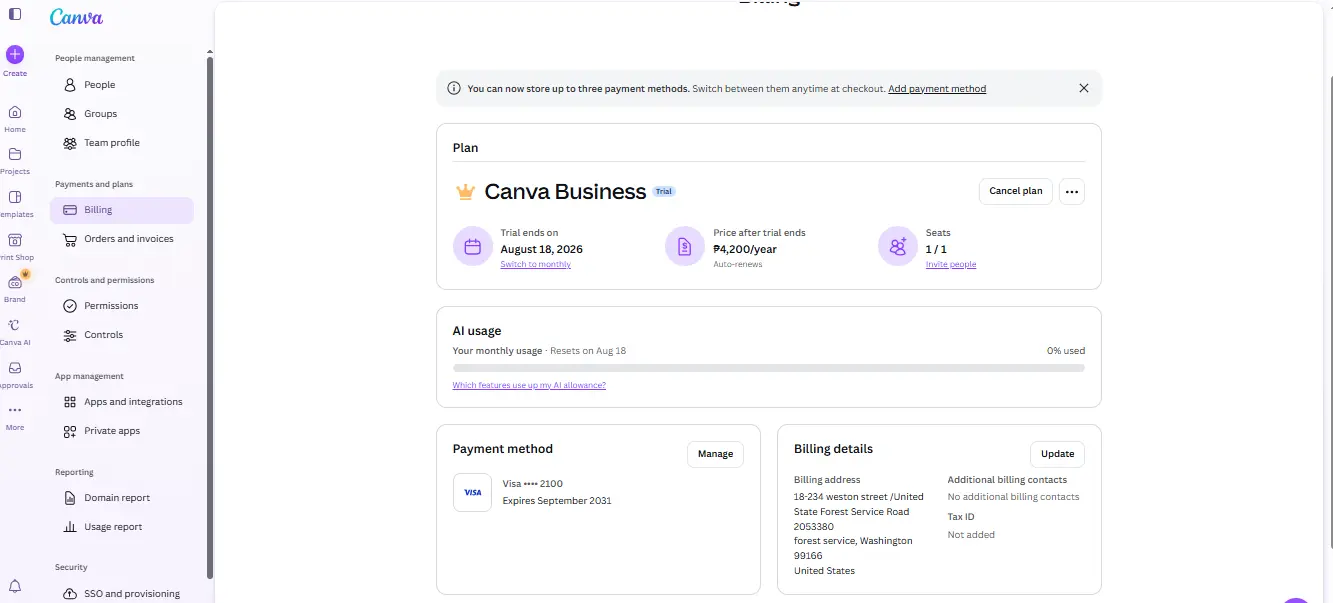Open the Projects folder icon

[15, 154]
